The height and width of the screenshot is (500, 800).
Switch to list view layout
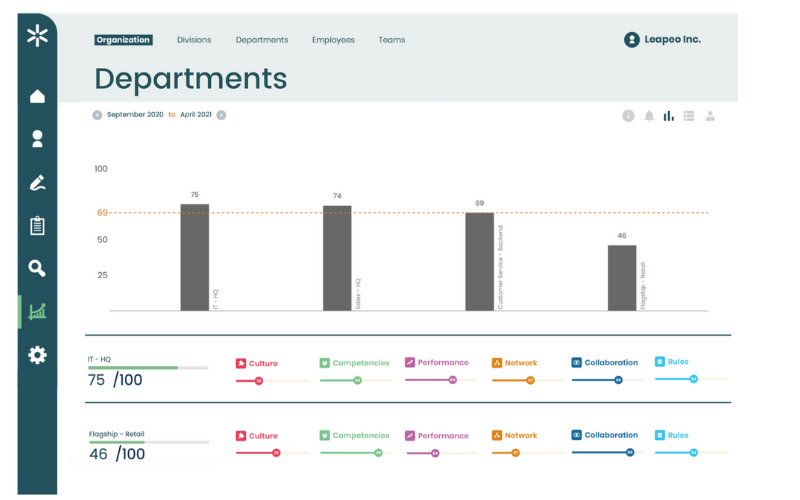click(x=689, y=116)
